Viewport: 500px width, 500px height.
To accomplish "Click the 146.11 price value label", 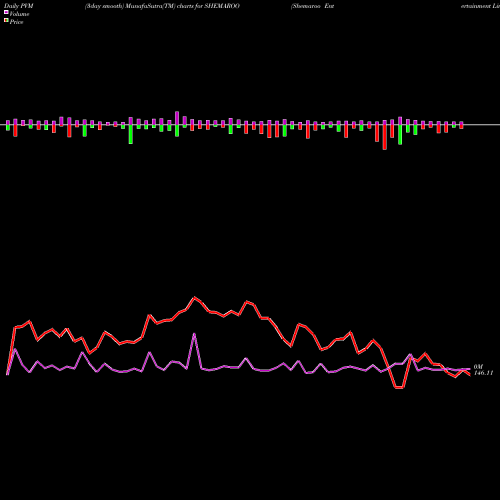I will tap(483, 373).
